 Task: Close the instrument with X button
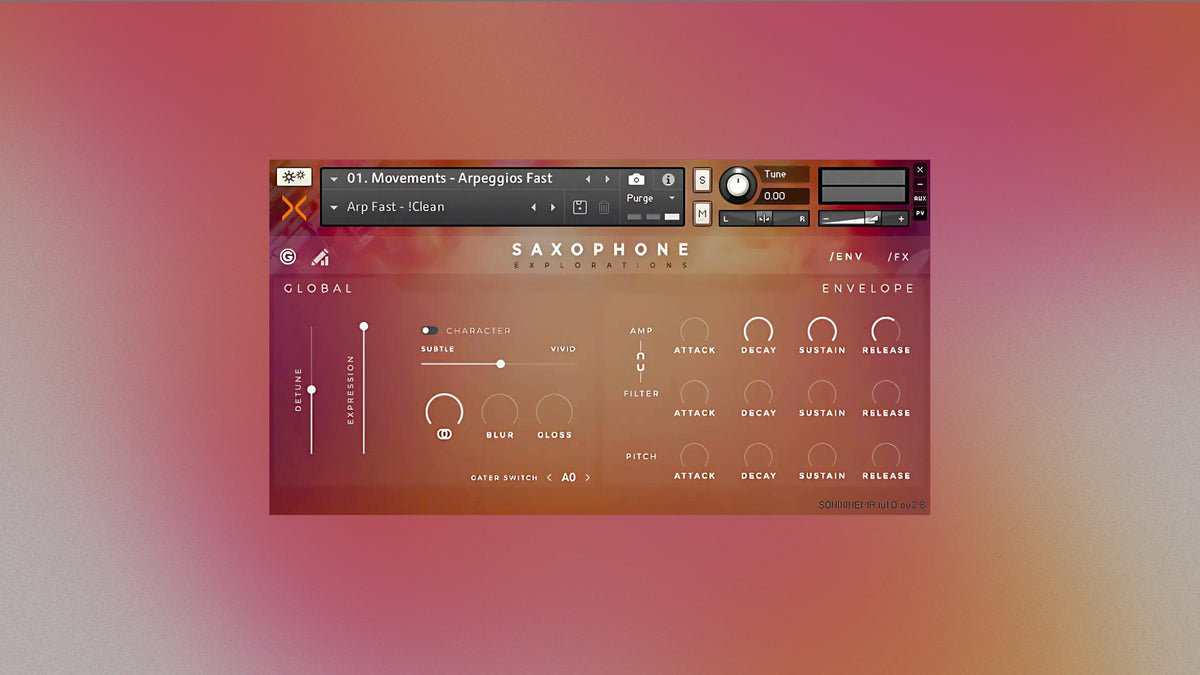[x=920, y=170]
